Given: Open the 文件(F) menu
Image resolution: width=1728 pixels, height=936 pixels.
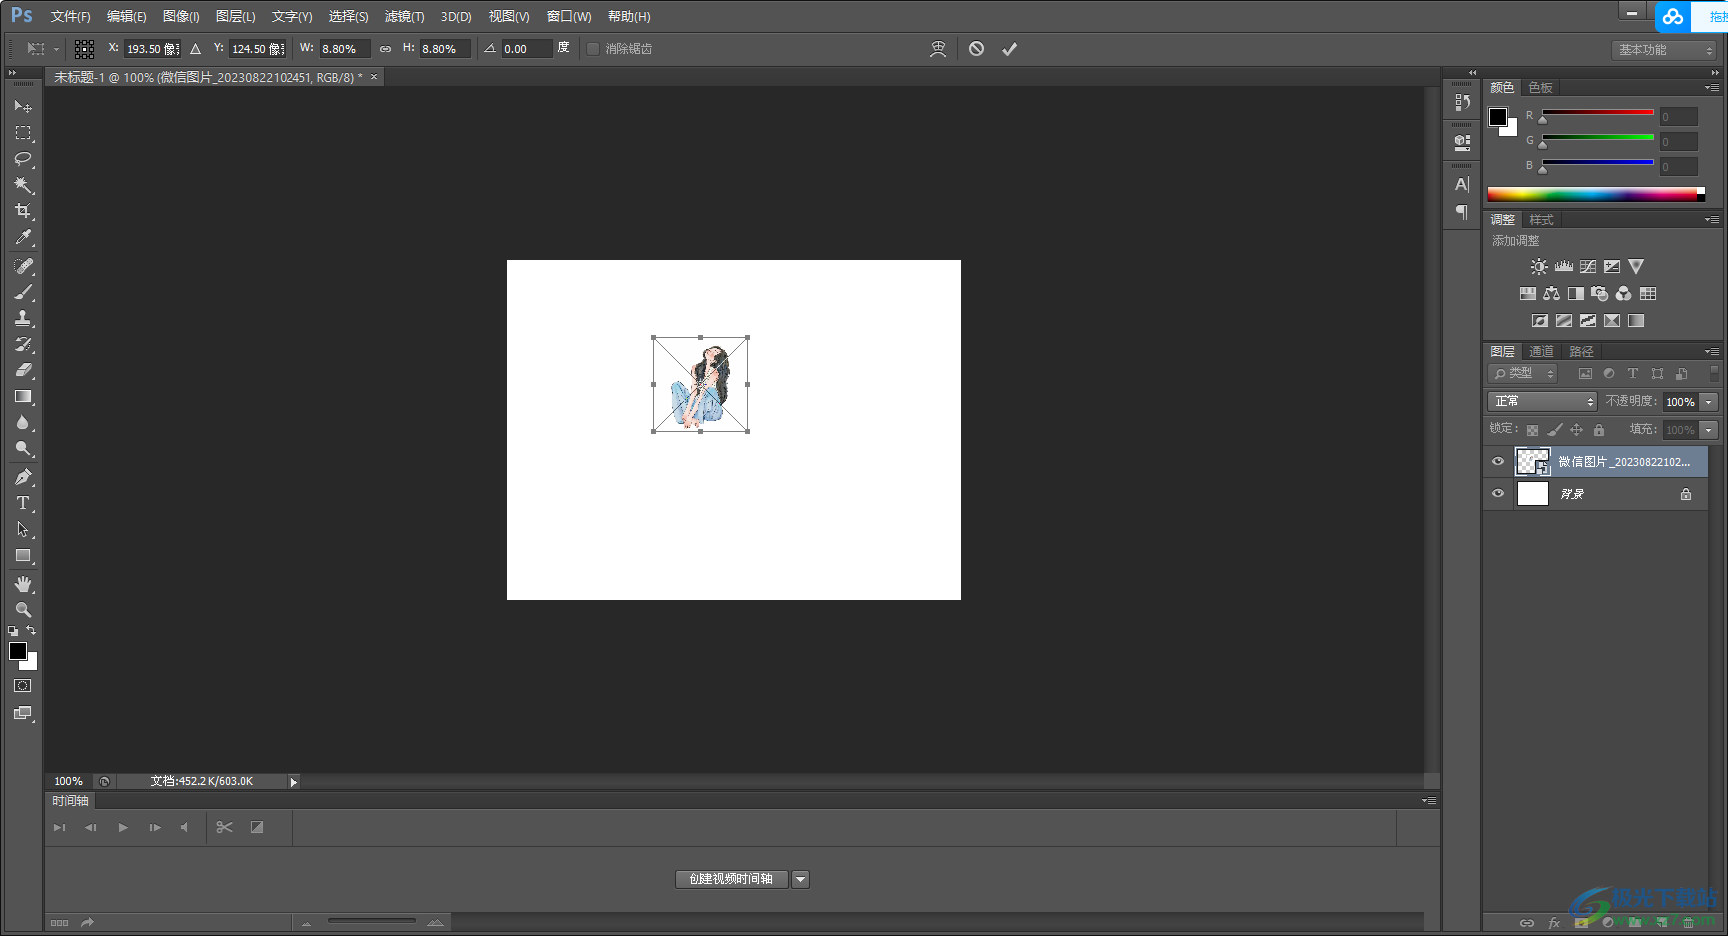Looking at the screenshot, I should click(70, 16).
